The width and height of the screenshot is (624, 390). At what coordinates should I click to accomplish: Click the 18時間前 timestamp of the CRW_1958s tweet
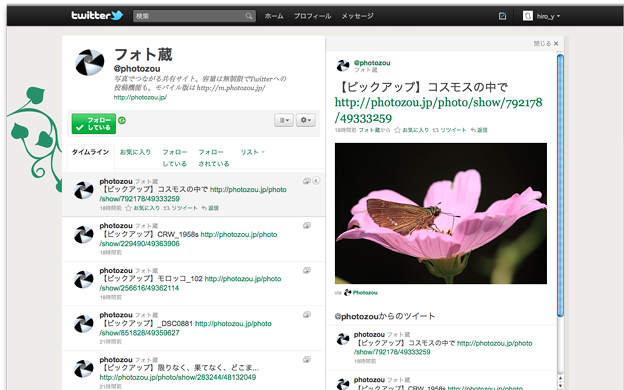(x=111, y=253)
